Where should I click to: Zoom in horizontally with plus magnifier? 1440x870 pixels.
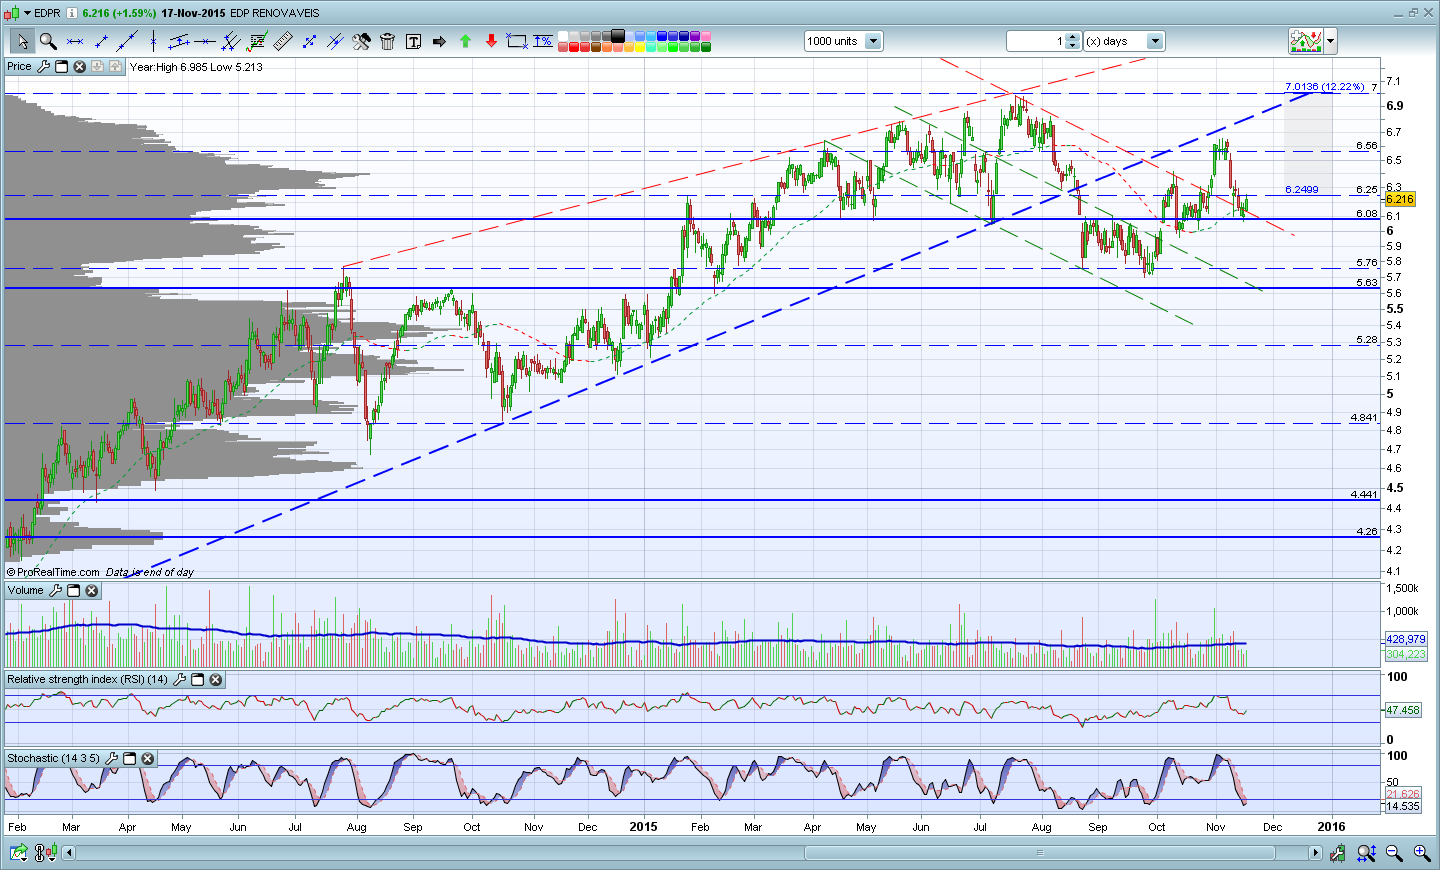1421,853
